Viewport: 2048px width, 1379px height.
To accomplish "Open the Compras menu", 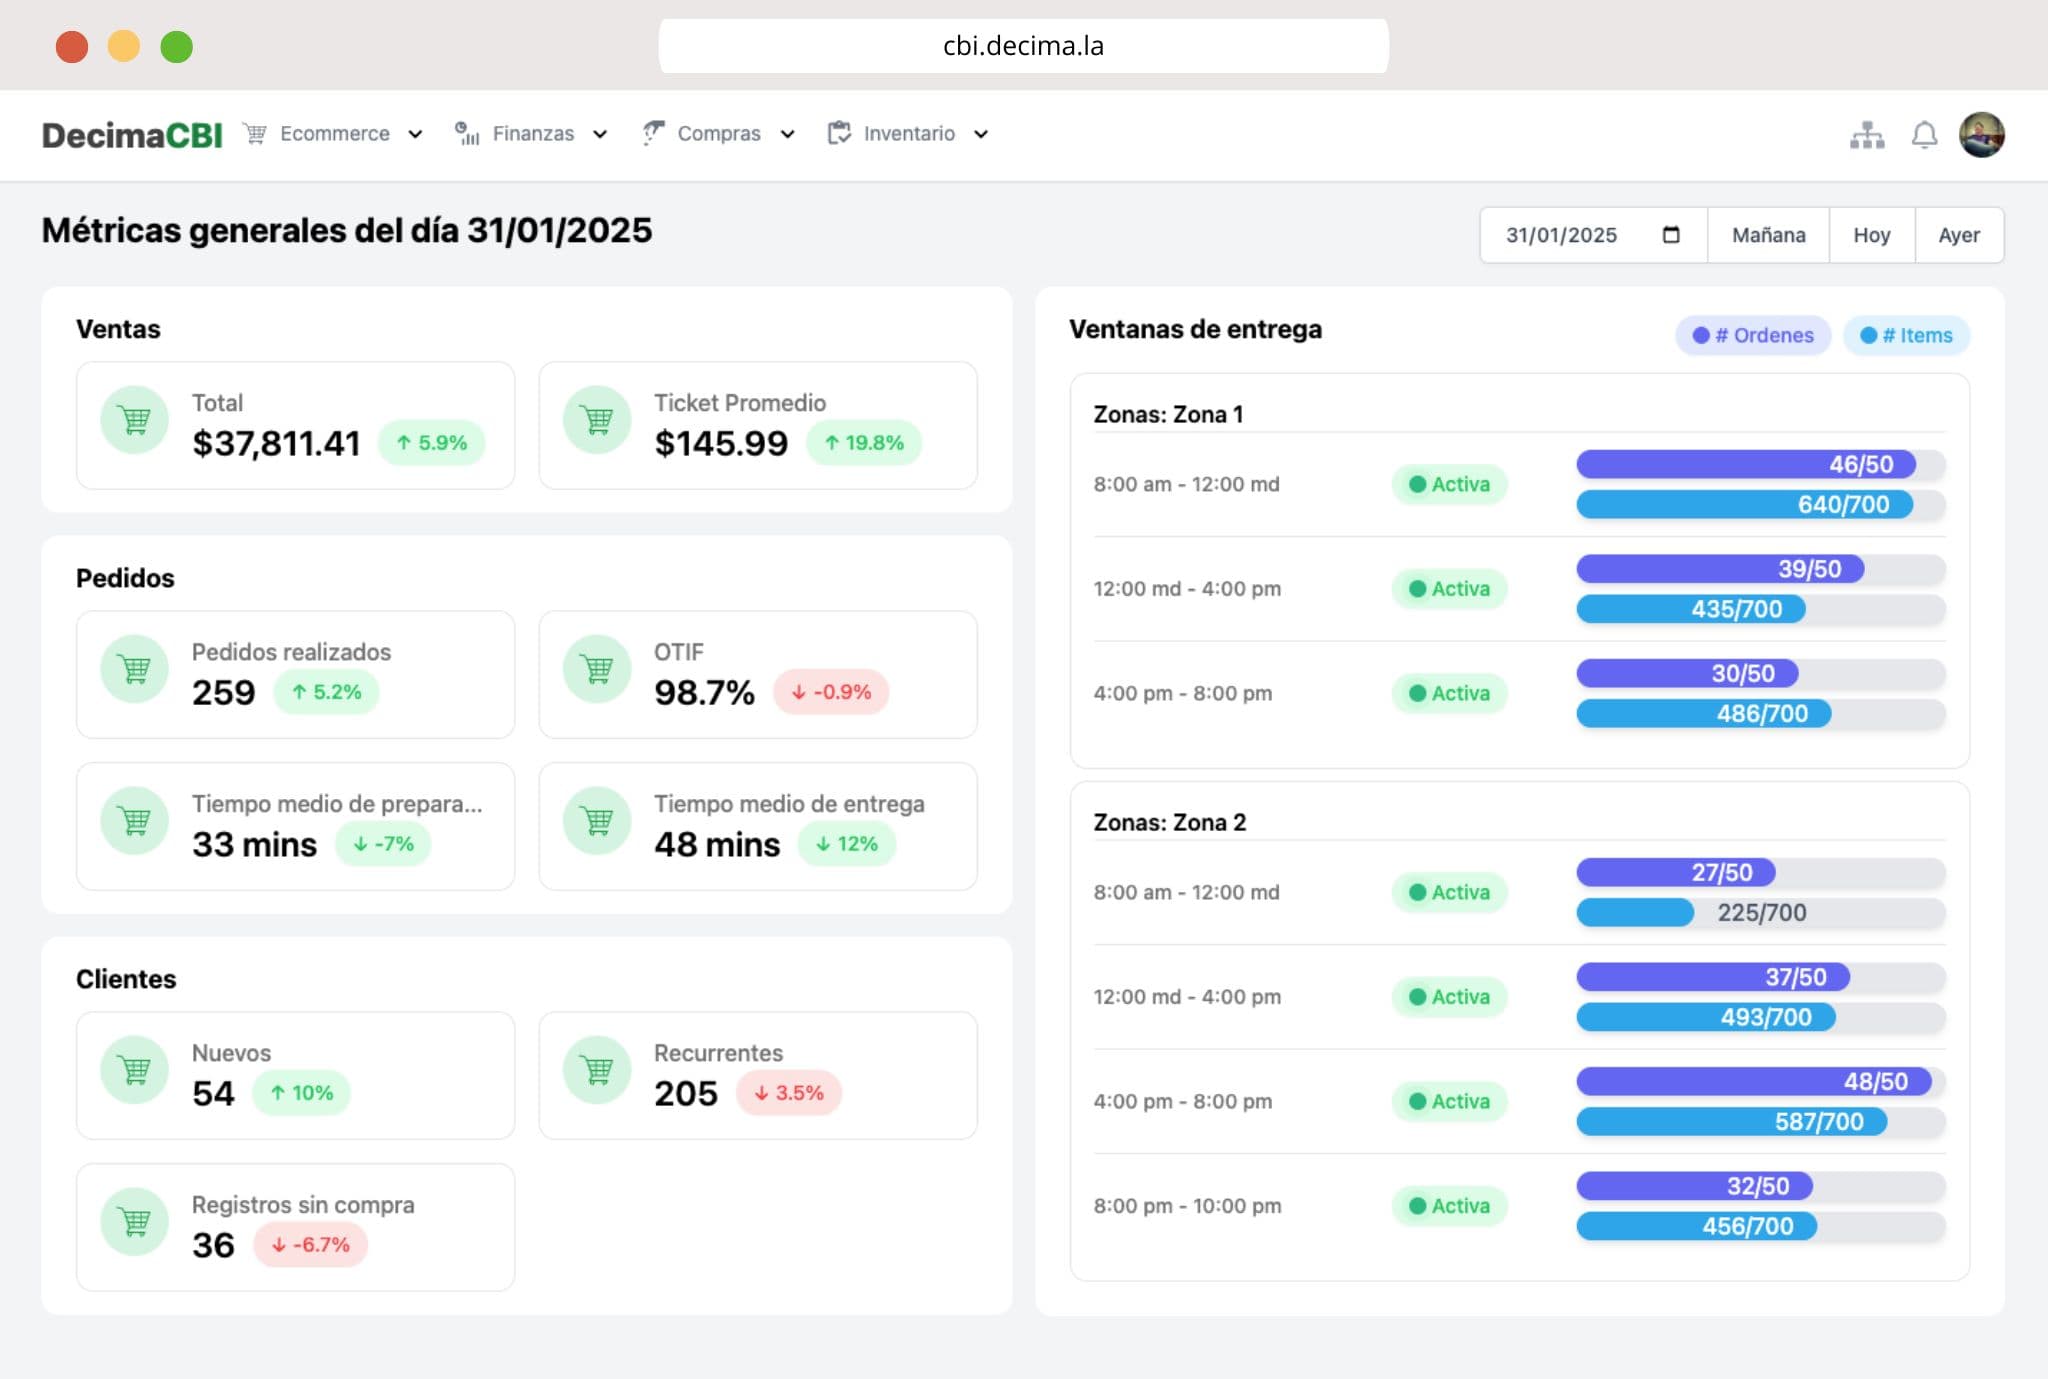I will [718, 134].
